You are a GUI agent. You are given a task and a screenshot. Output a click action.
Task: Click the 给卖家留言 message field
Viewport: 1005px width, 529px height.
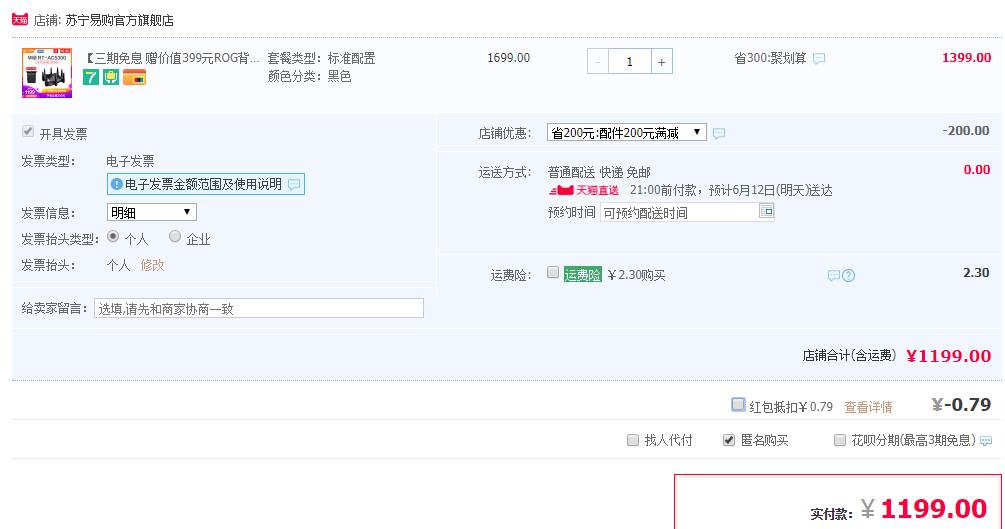point(258,308)
